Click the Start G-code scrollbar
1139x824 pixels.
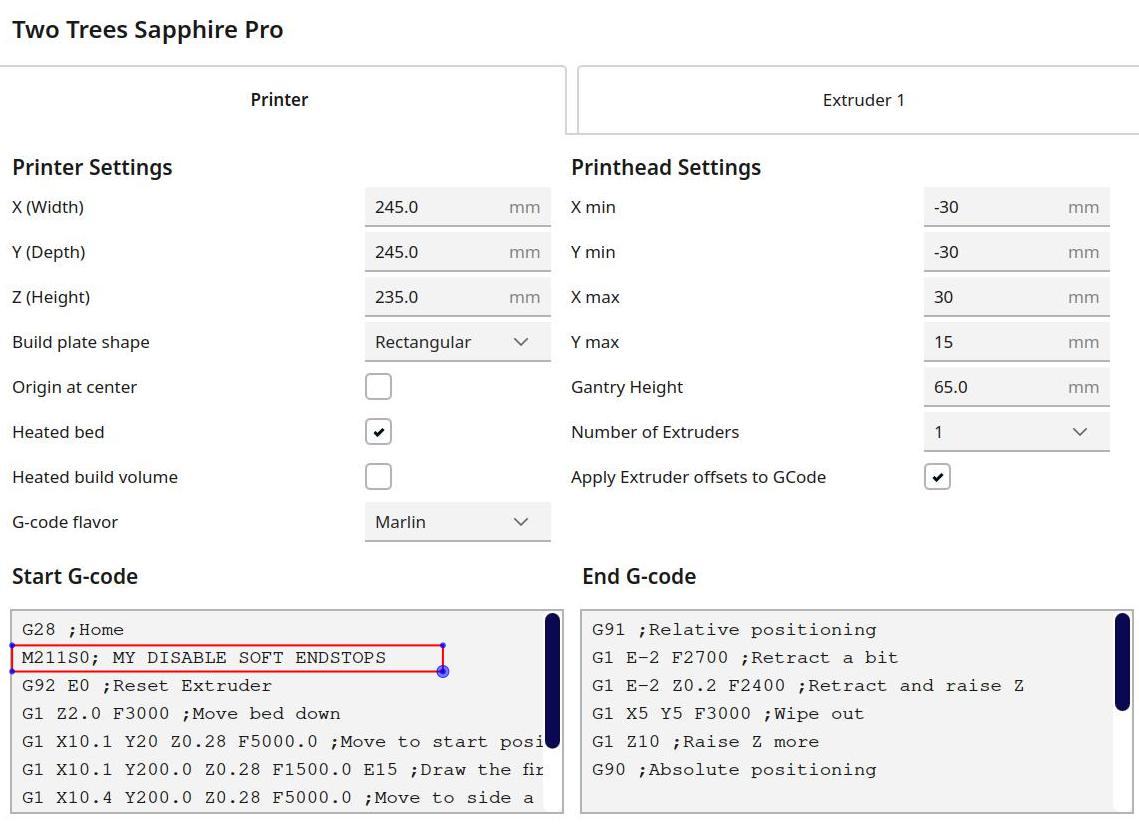(x=552, y=681)
